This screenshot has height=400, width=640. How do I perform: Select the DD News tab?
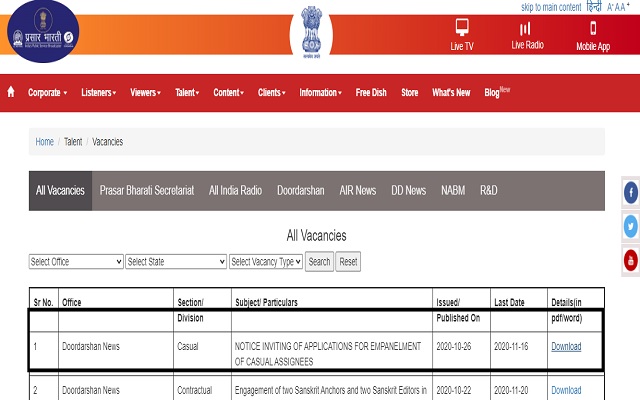(408, 191)
